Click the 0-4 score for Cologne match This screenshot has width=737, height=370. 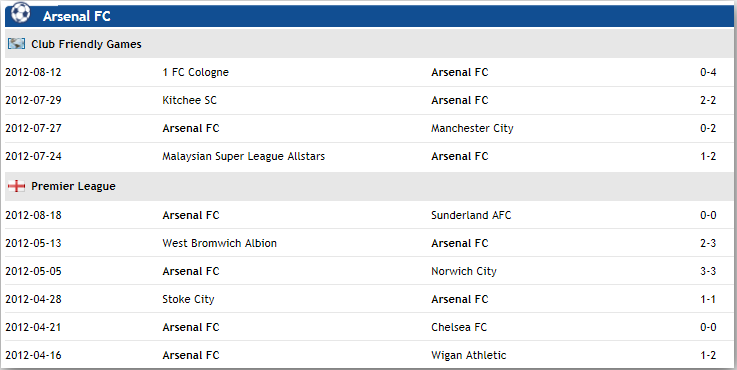click(708, 72)
